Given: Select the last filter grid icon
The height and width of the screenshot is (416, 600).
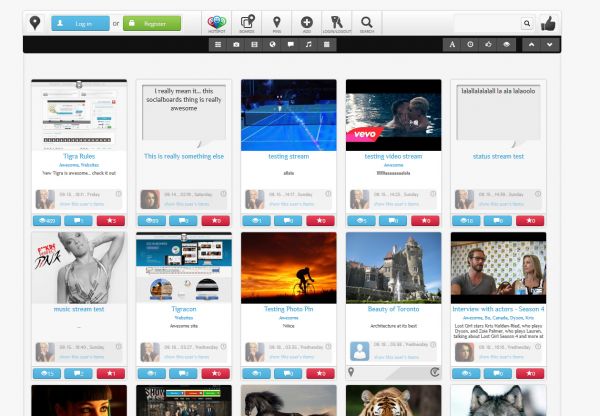Looking at the screenshot, I should click(x=327, y=44).
